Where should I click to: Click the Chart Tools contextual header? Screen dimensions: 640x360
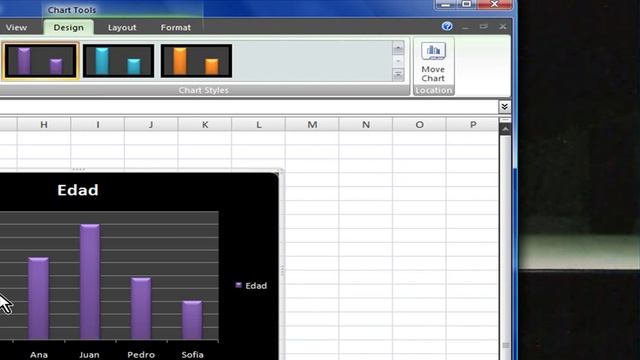tap(72, 9)
